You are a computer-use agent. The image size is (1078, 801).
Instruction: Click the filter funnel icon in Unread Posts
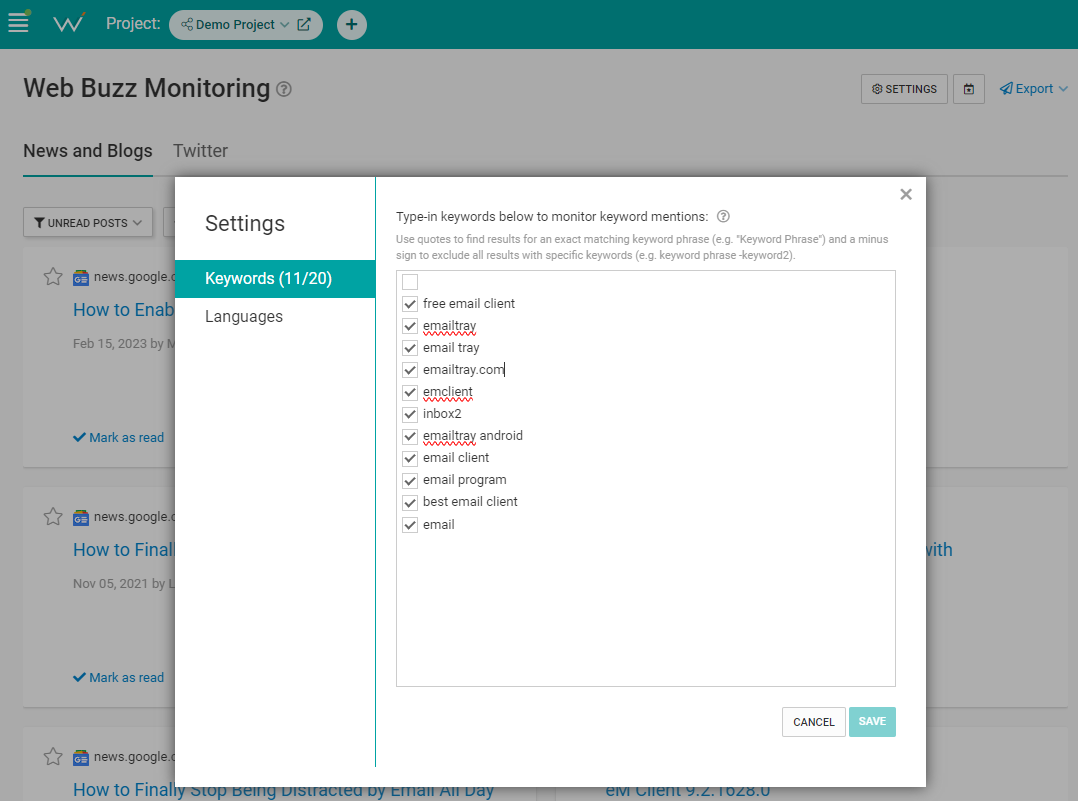pyautogui.click(x=40, y=223)
